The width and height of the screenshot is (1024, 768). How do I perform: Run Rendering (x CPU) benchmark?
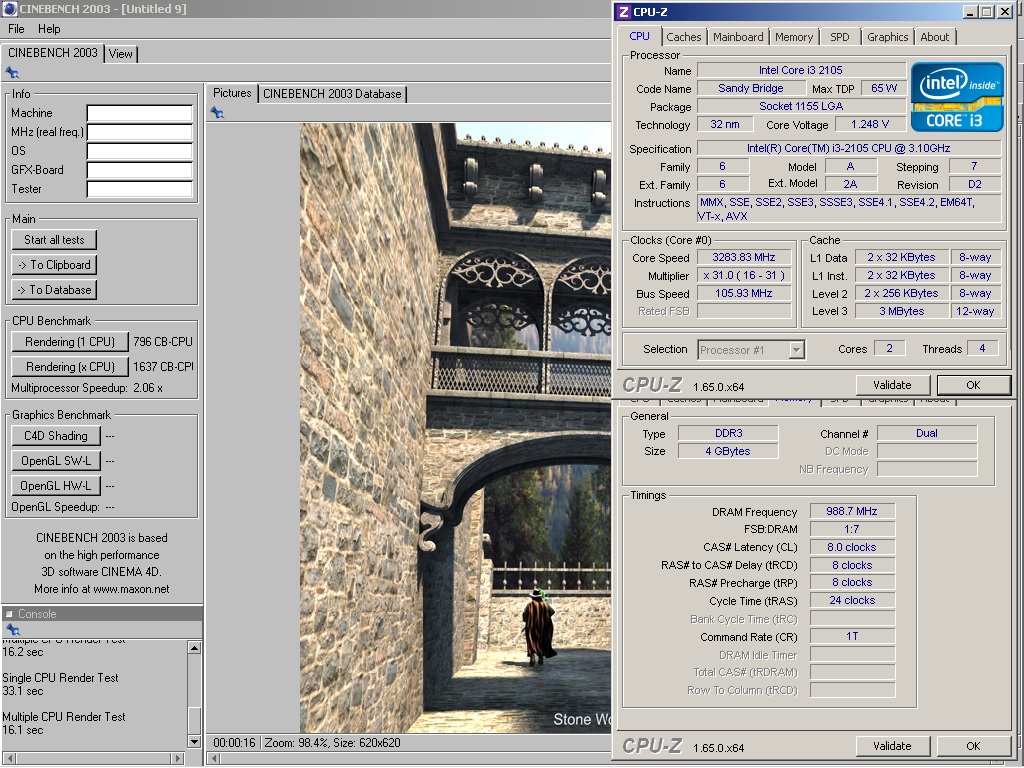[70, 366]
